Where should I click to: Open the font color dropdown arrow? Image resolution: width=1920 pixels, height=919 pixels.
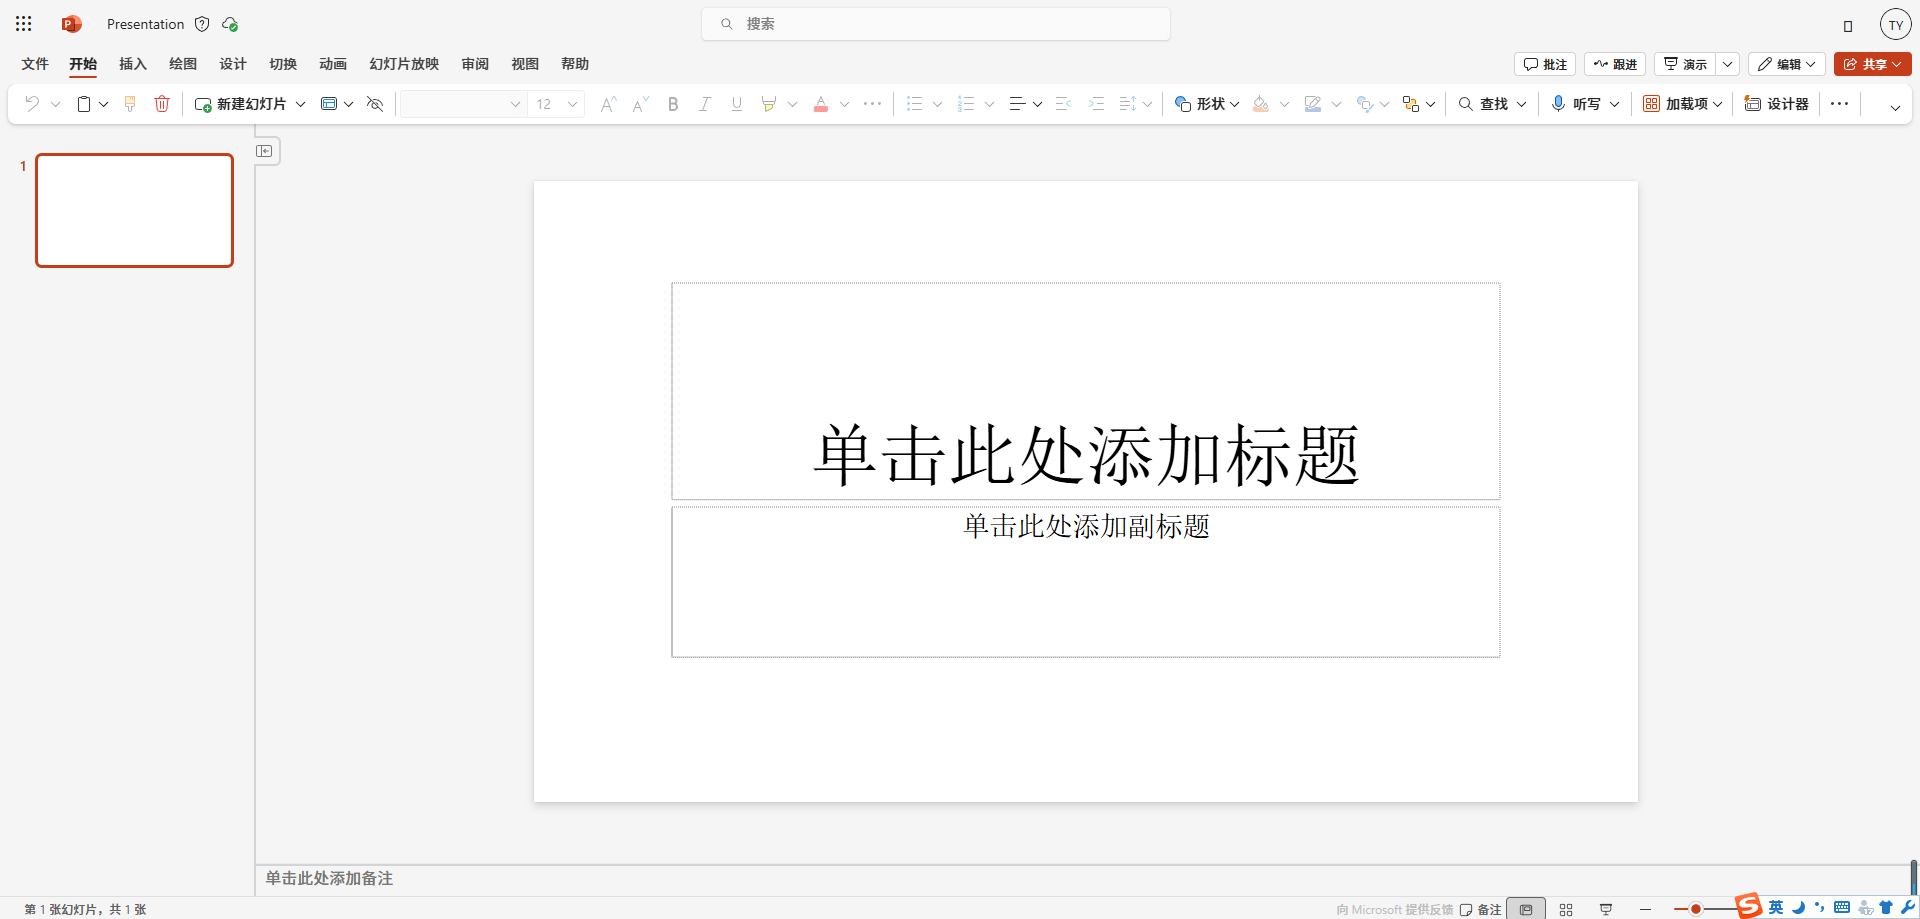tap(845, 104)
